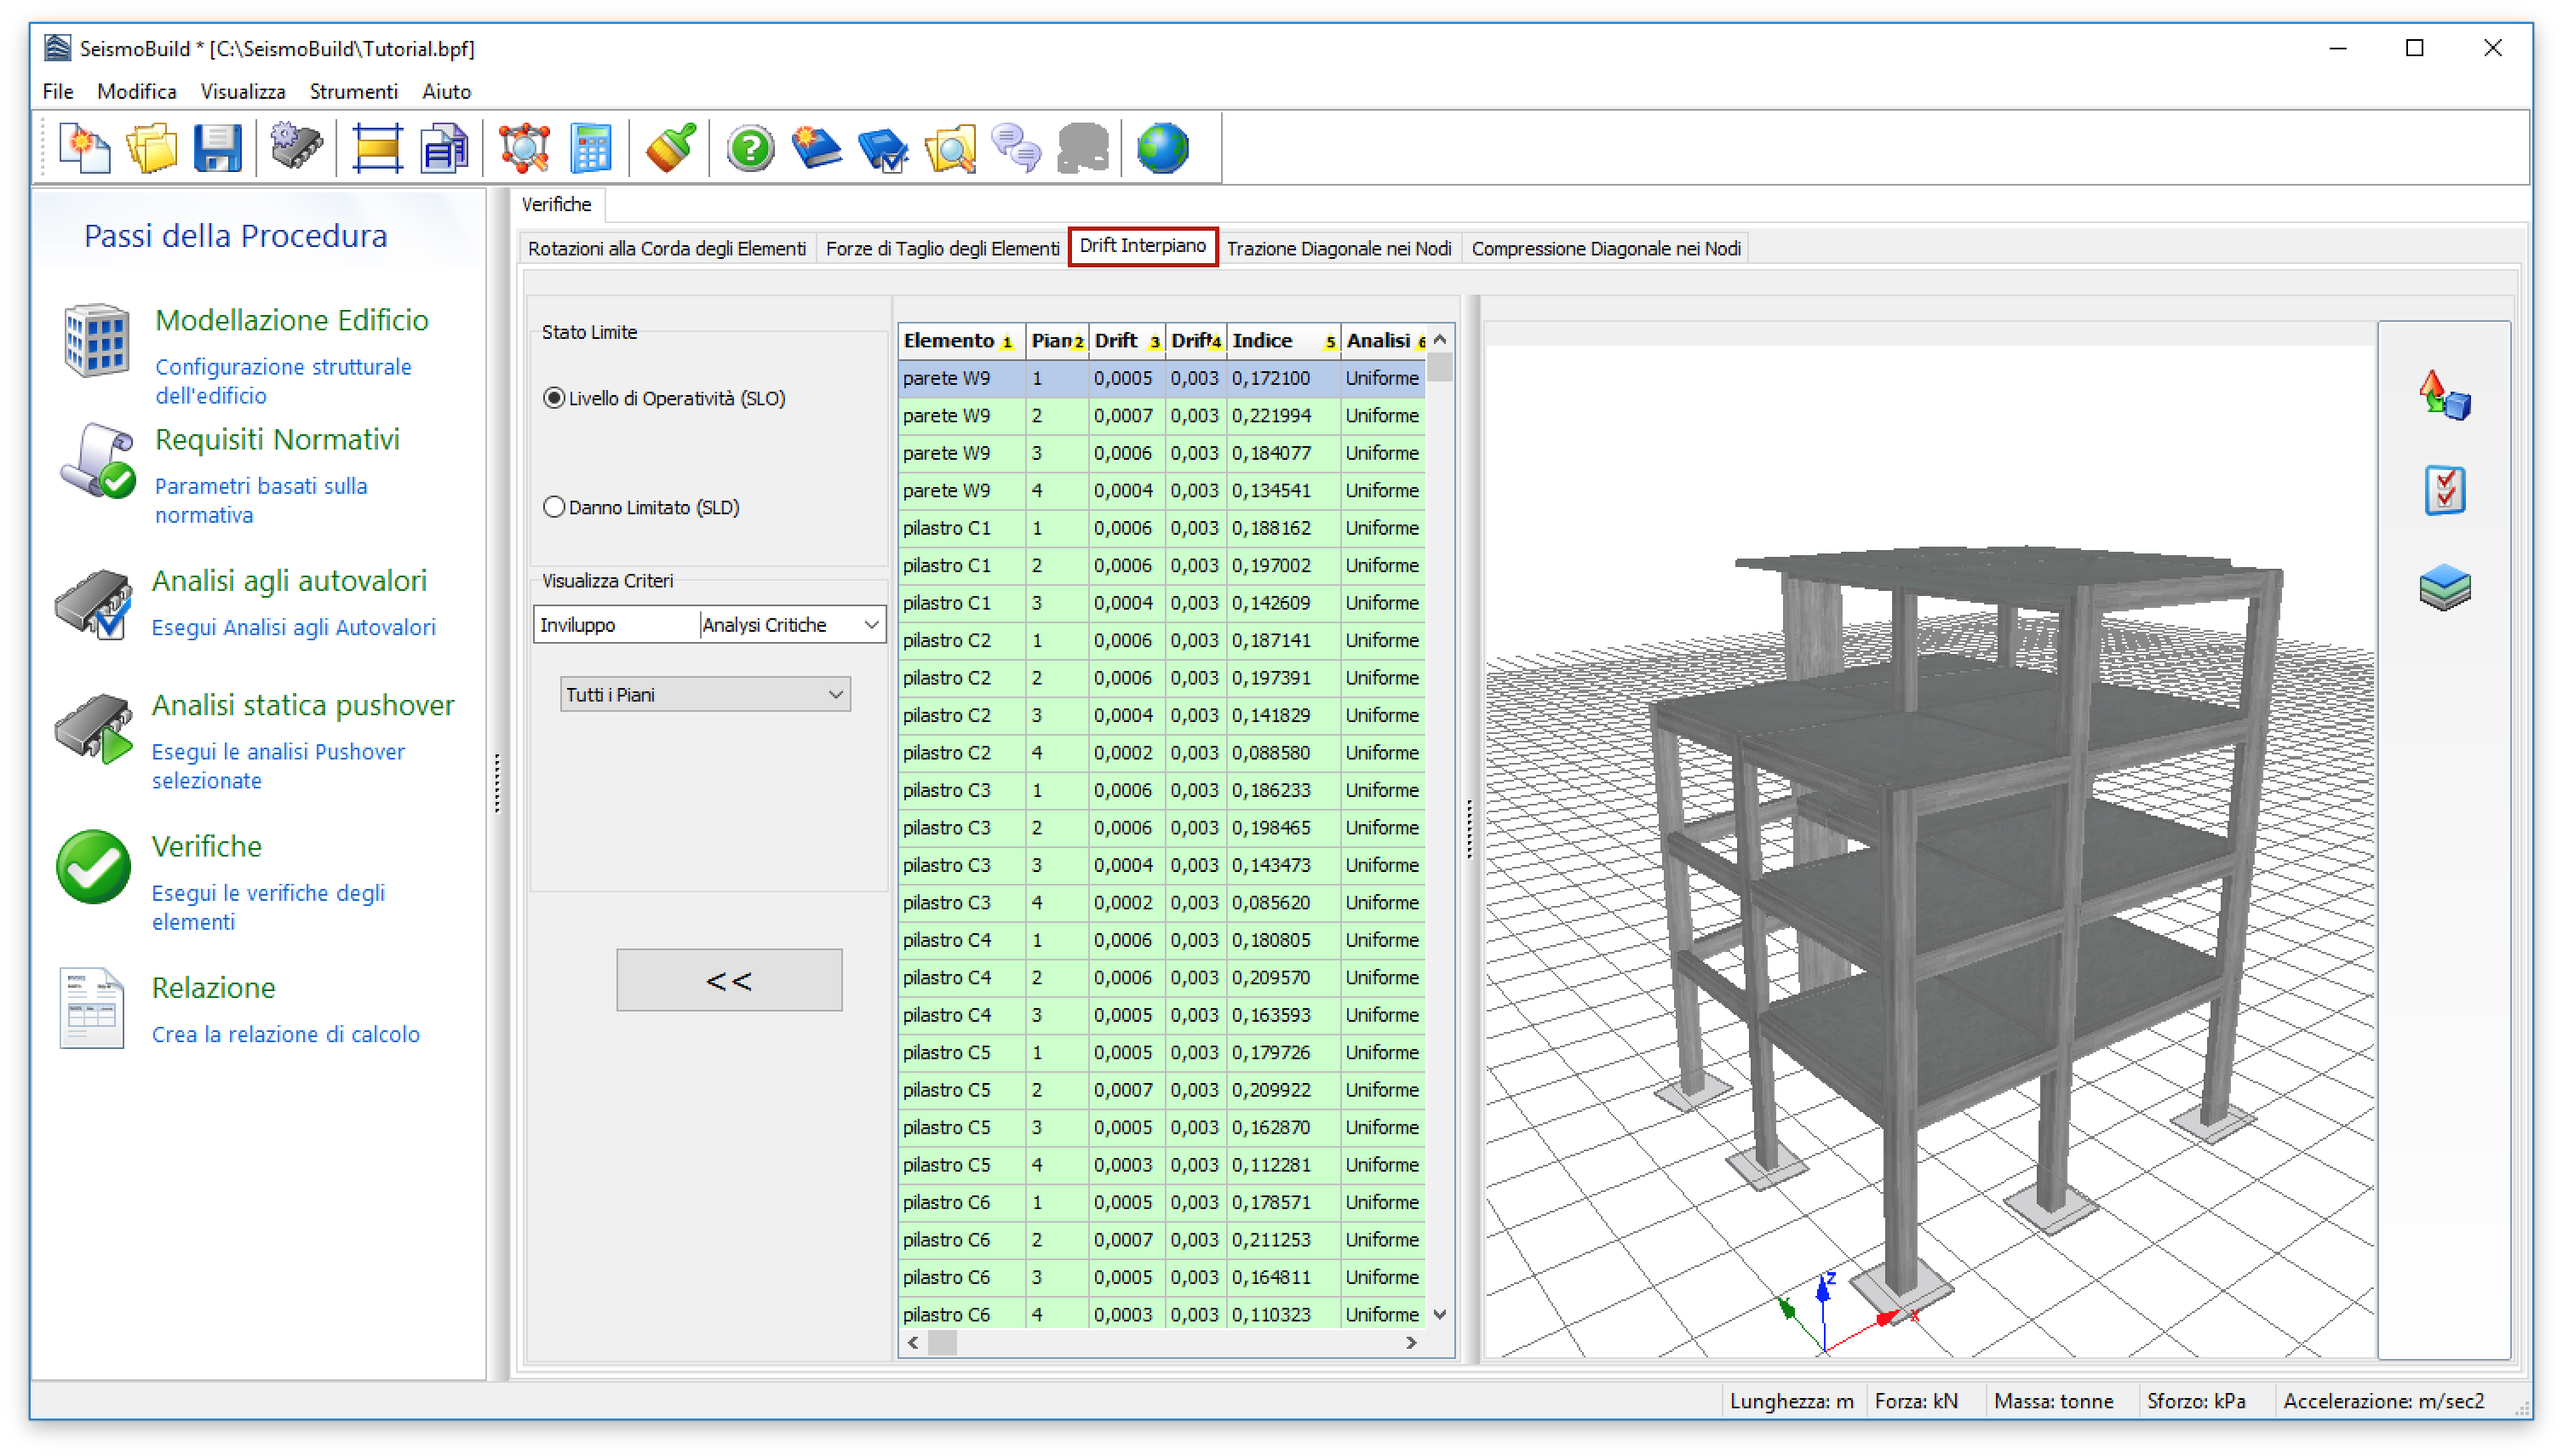Screen dimensions: 2563x1456
Task: Open Trazione Diagonale nei Nodi tab
Action: (x=1338, y=248)
